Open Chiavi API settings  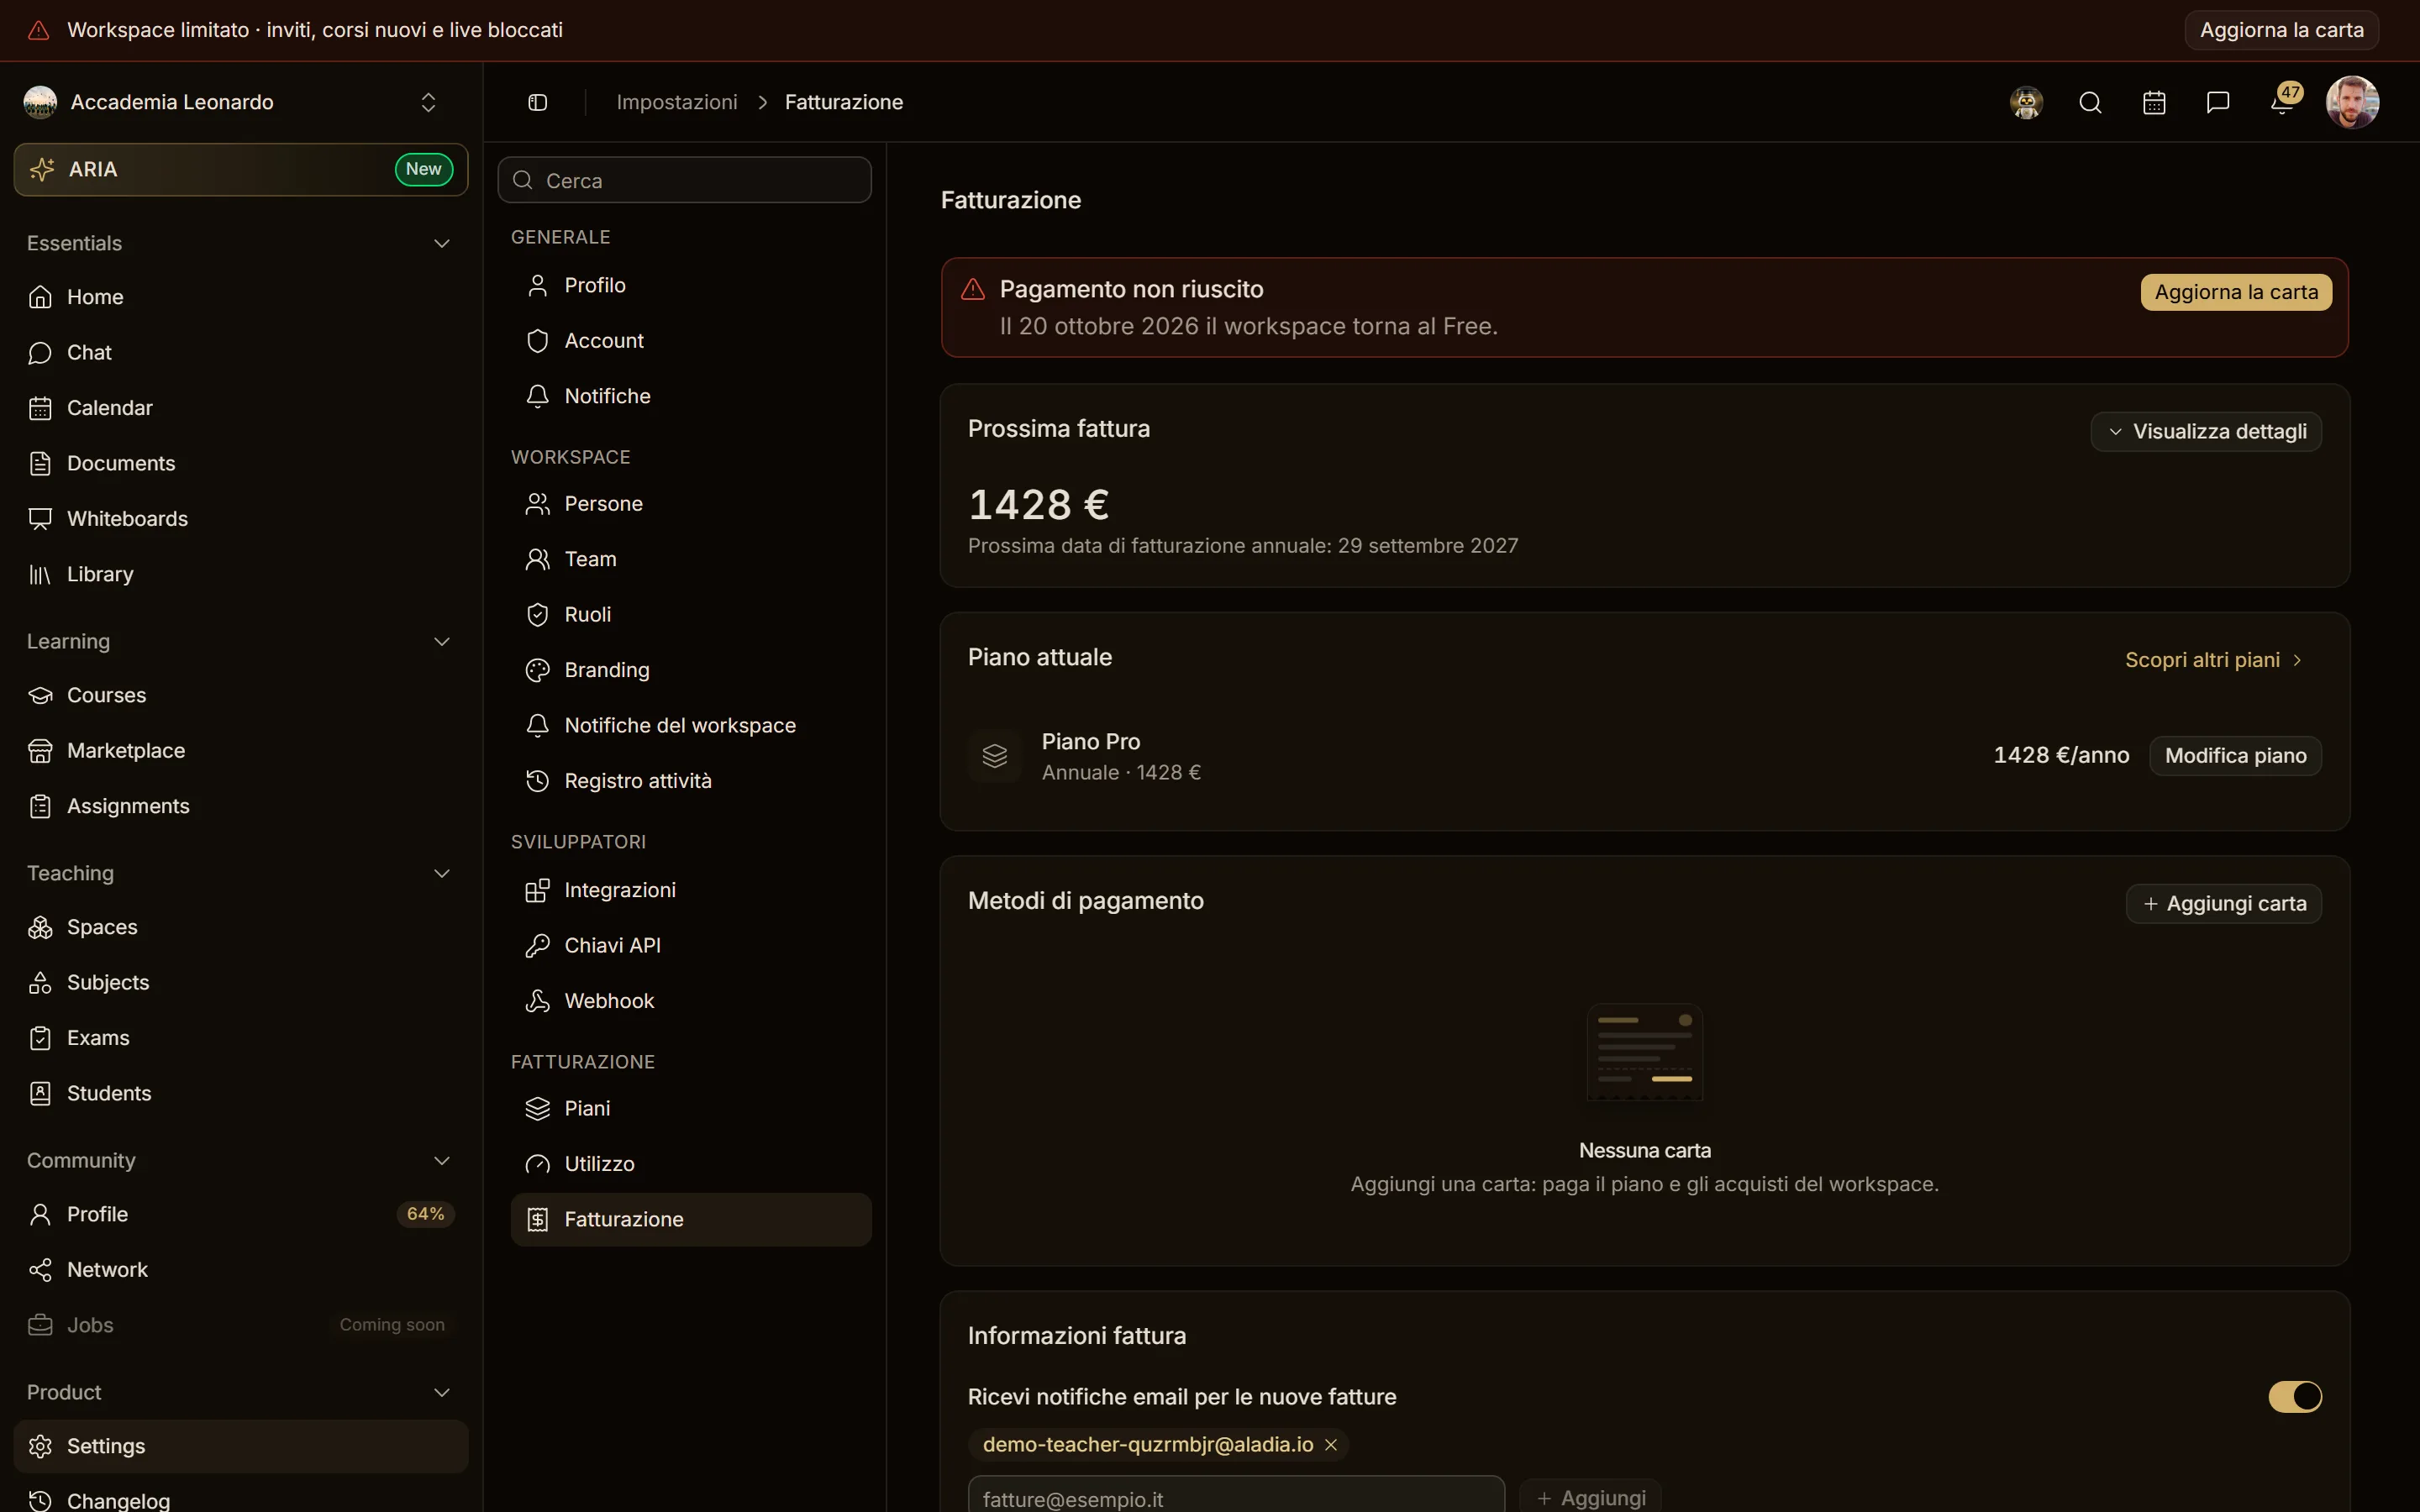pos(691,945)
